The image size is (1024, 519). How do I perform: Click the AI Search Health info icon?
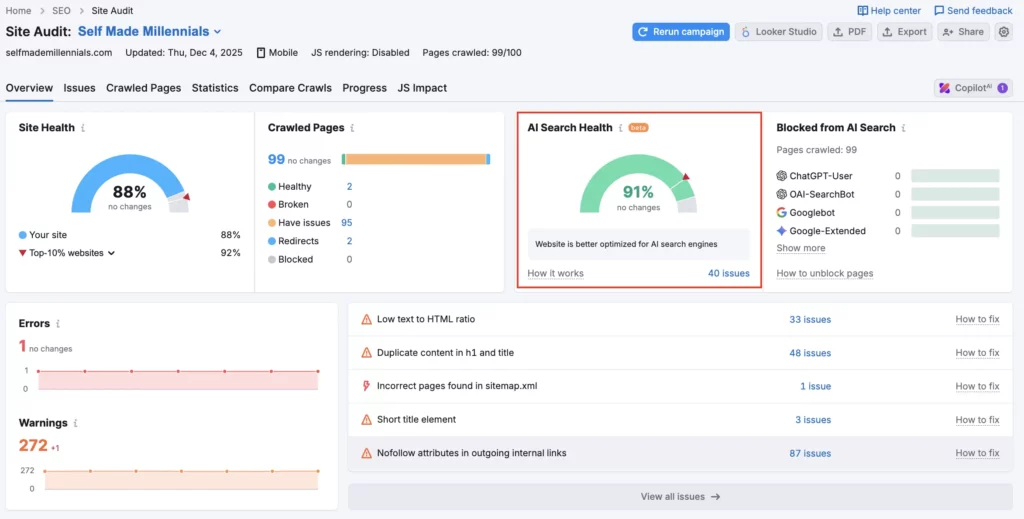point(620,128)
